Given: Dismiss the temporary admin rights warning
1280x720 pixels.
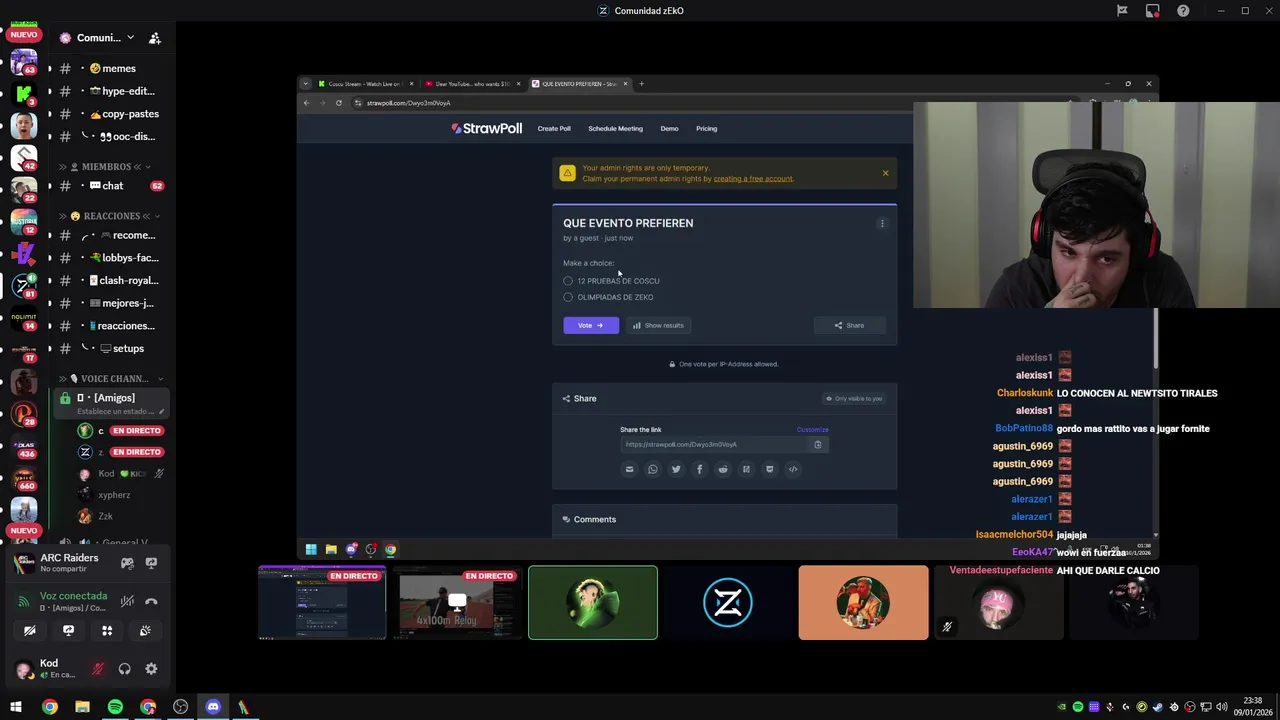Looking at the screenshot, I should click(885, 173).
